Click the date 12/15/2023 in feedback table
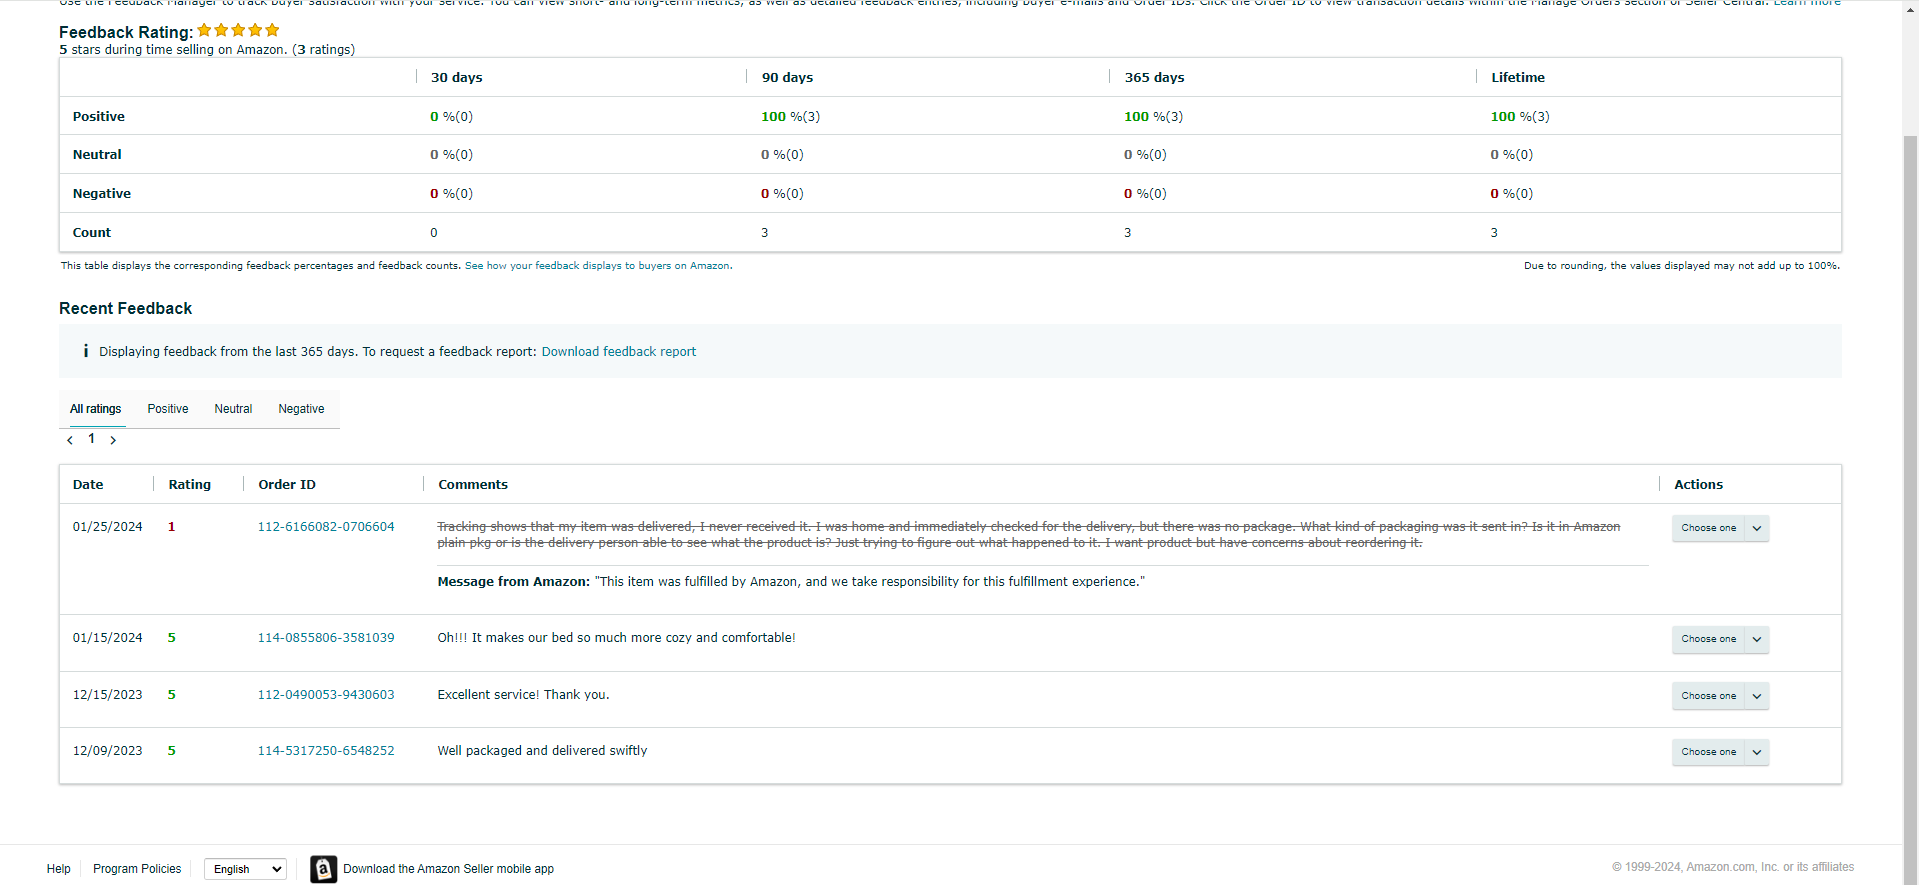The width and height of the screenshot is (1919, 885). [x=108, y=695]
